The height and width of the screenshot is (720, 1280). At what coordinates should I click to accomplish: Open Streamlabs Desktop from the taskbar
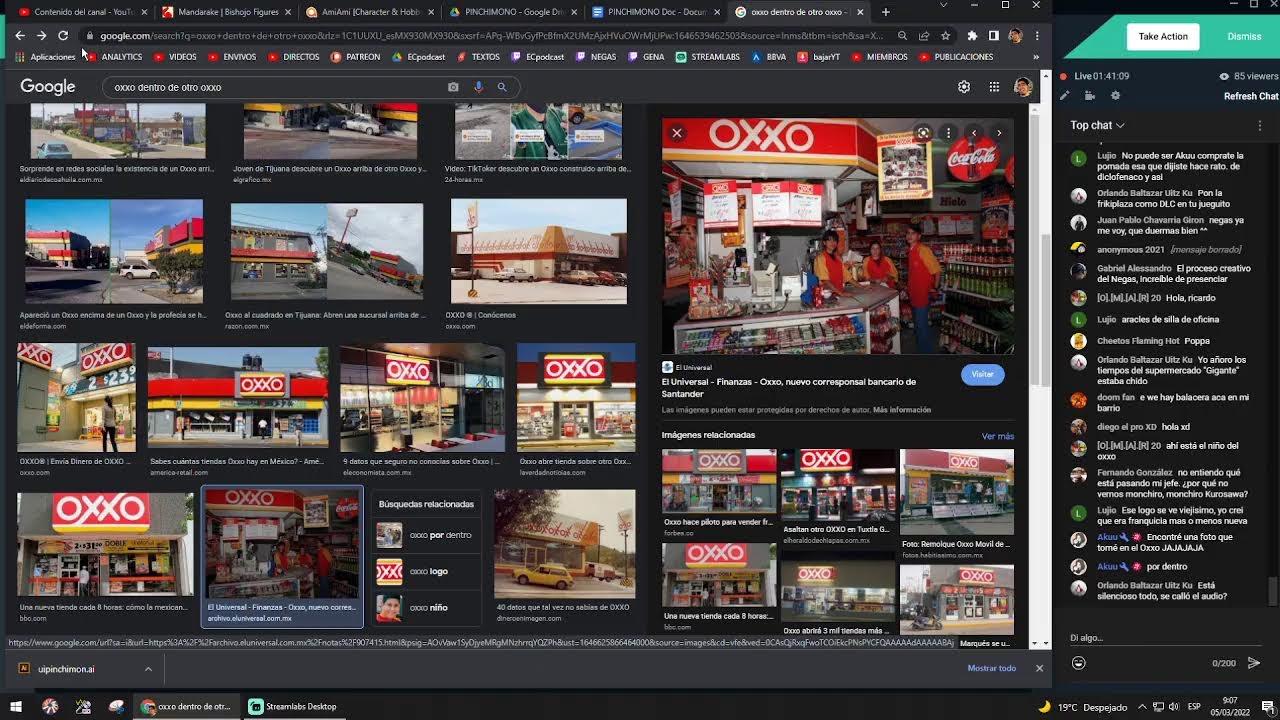tap(293, 706)
